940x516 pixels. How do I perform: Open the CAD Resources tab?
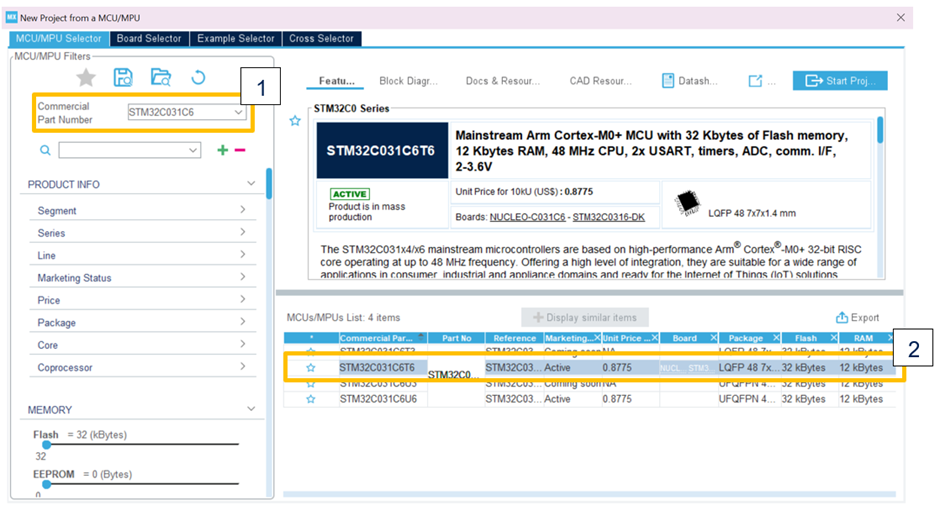tap(601, 81)
